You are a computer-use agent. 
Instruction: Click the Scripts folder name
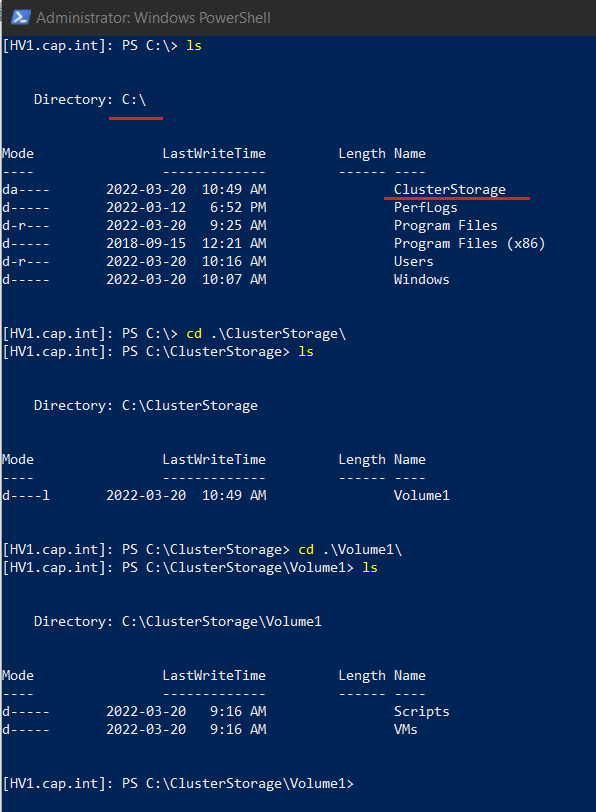421,712
